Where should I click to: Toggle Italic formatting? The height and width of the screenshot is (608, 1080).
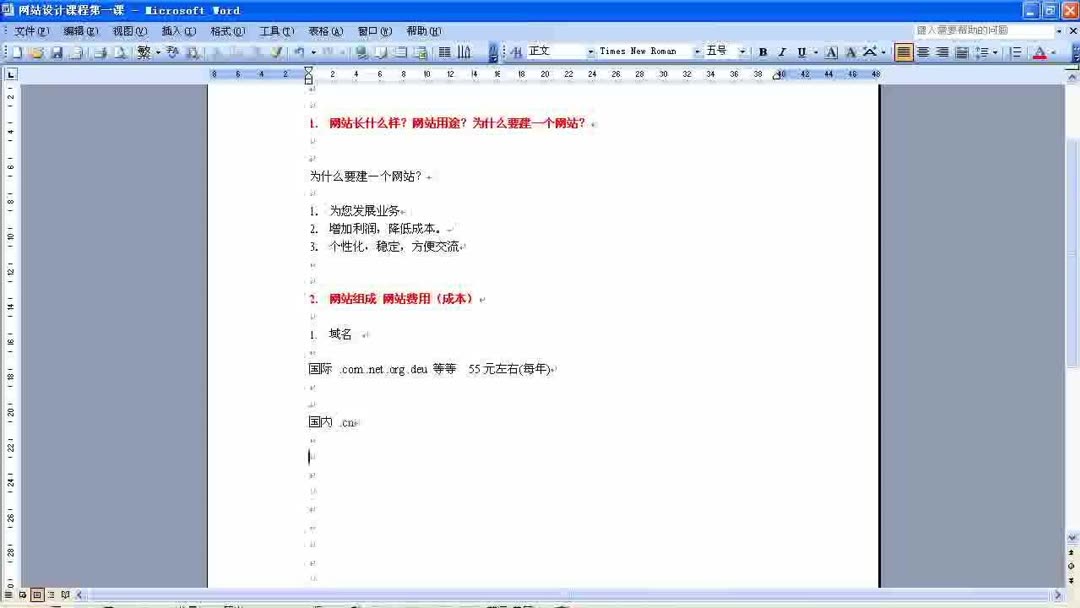click(782, 51)
